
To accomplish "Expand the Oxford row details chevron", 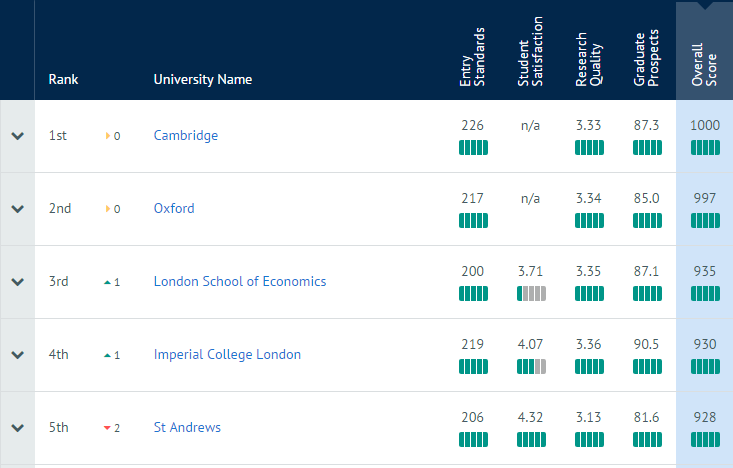I will [x=18, y=209].
